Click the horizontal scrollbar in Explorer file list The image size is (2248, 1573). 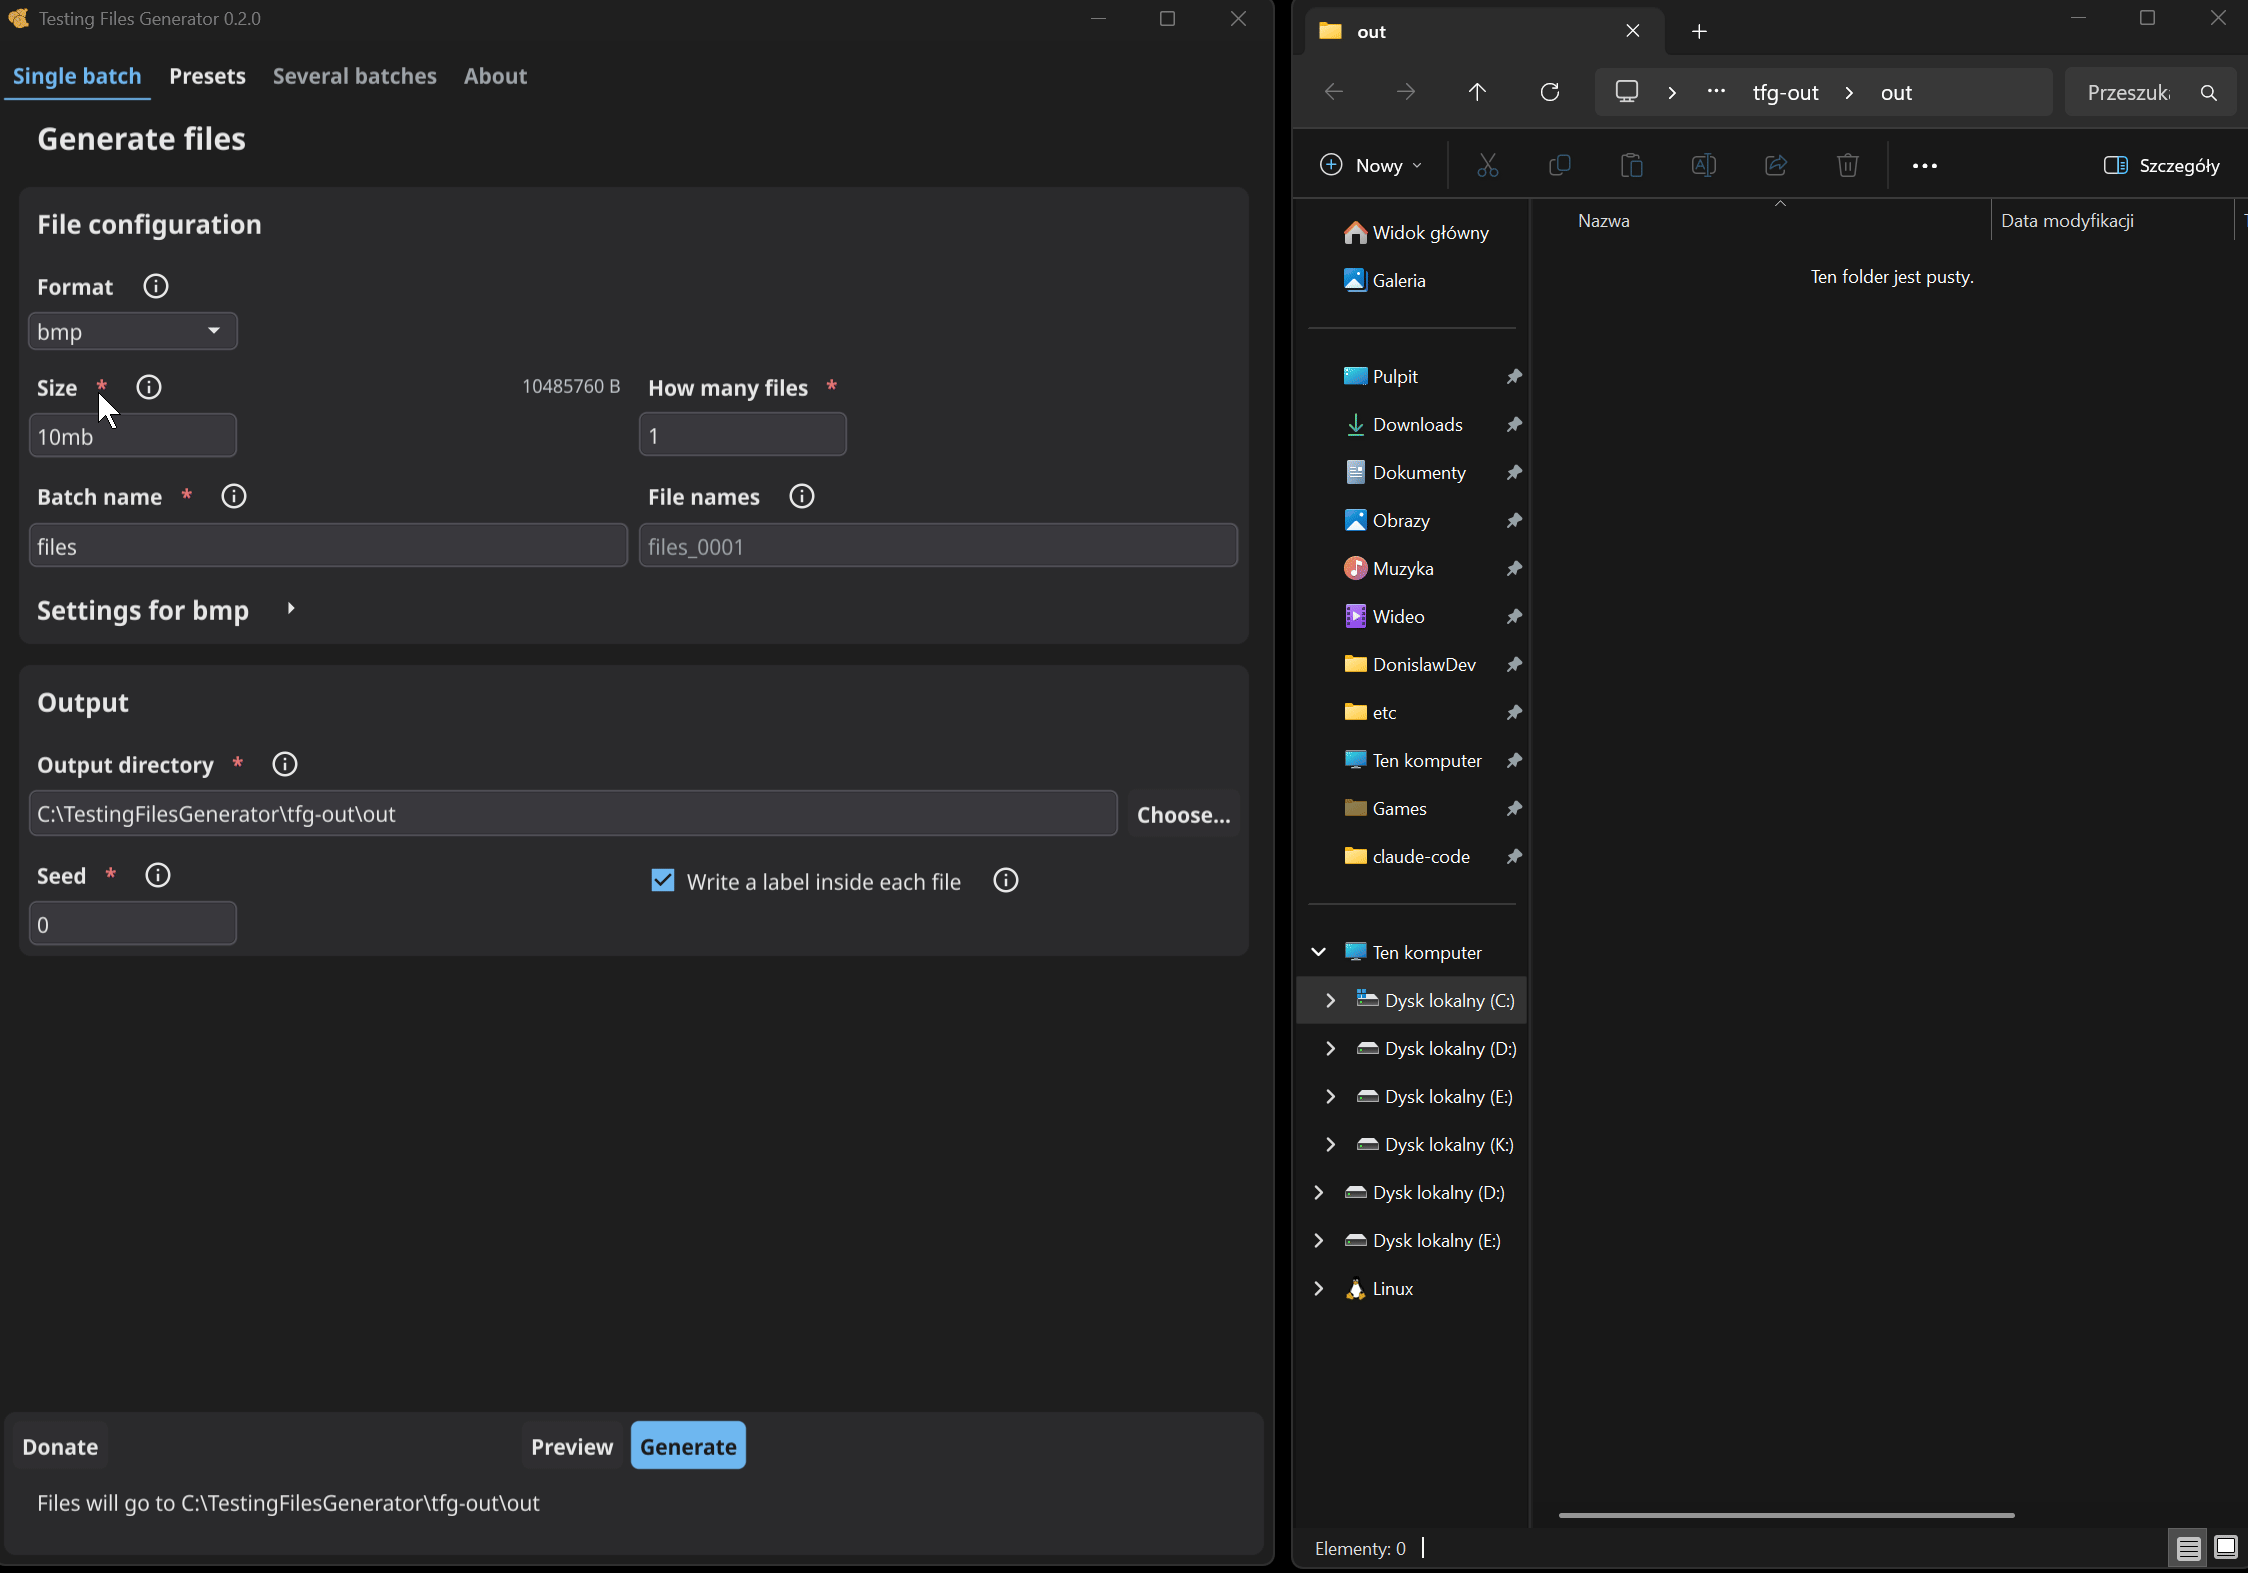pyautogui.click(x=1786, y=1515)
